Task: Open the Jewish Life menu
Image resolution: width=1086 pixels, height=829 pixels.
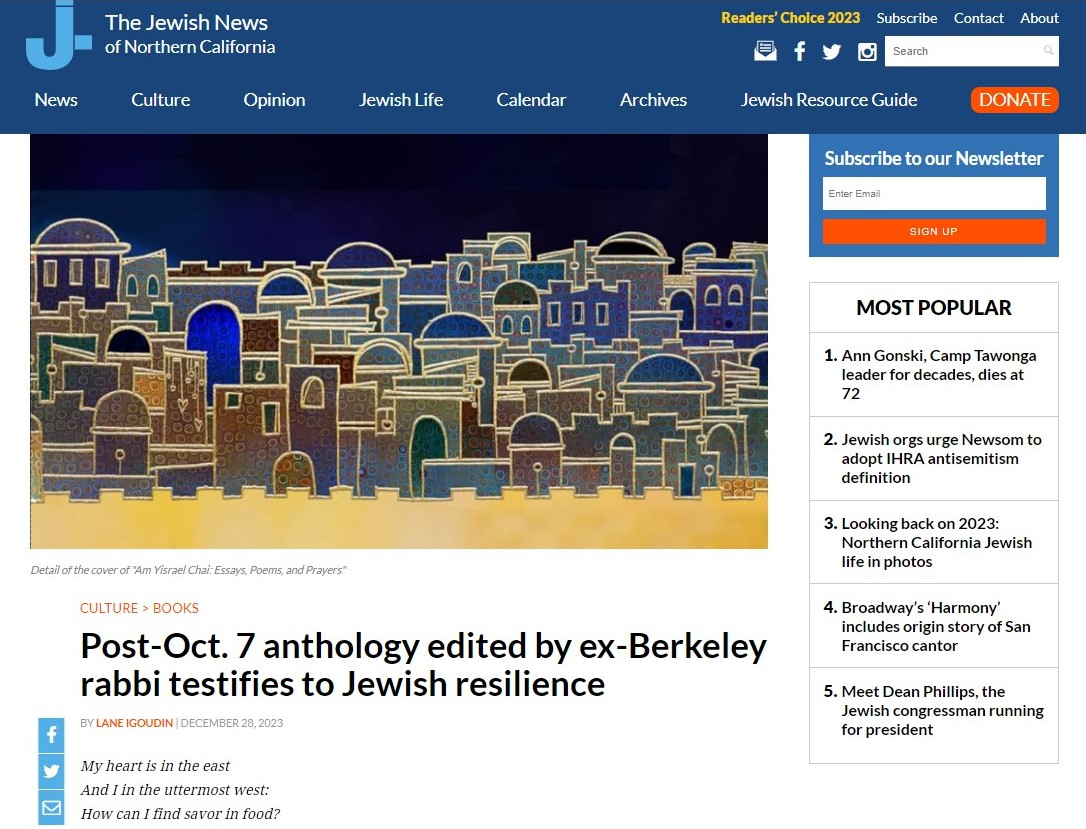Action: pos(400,100)
